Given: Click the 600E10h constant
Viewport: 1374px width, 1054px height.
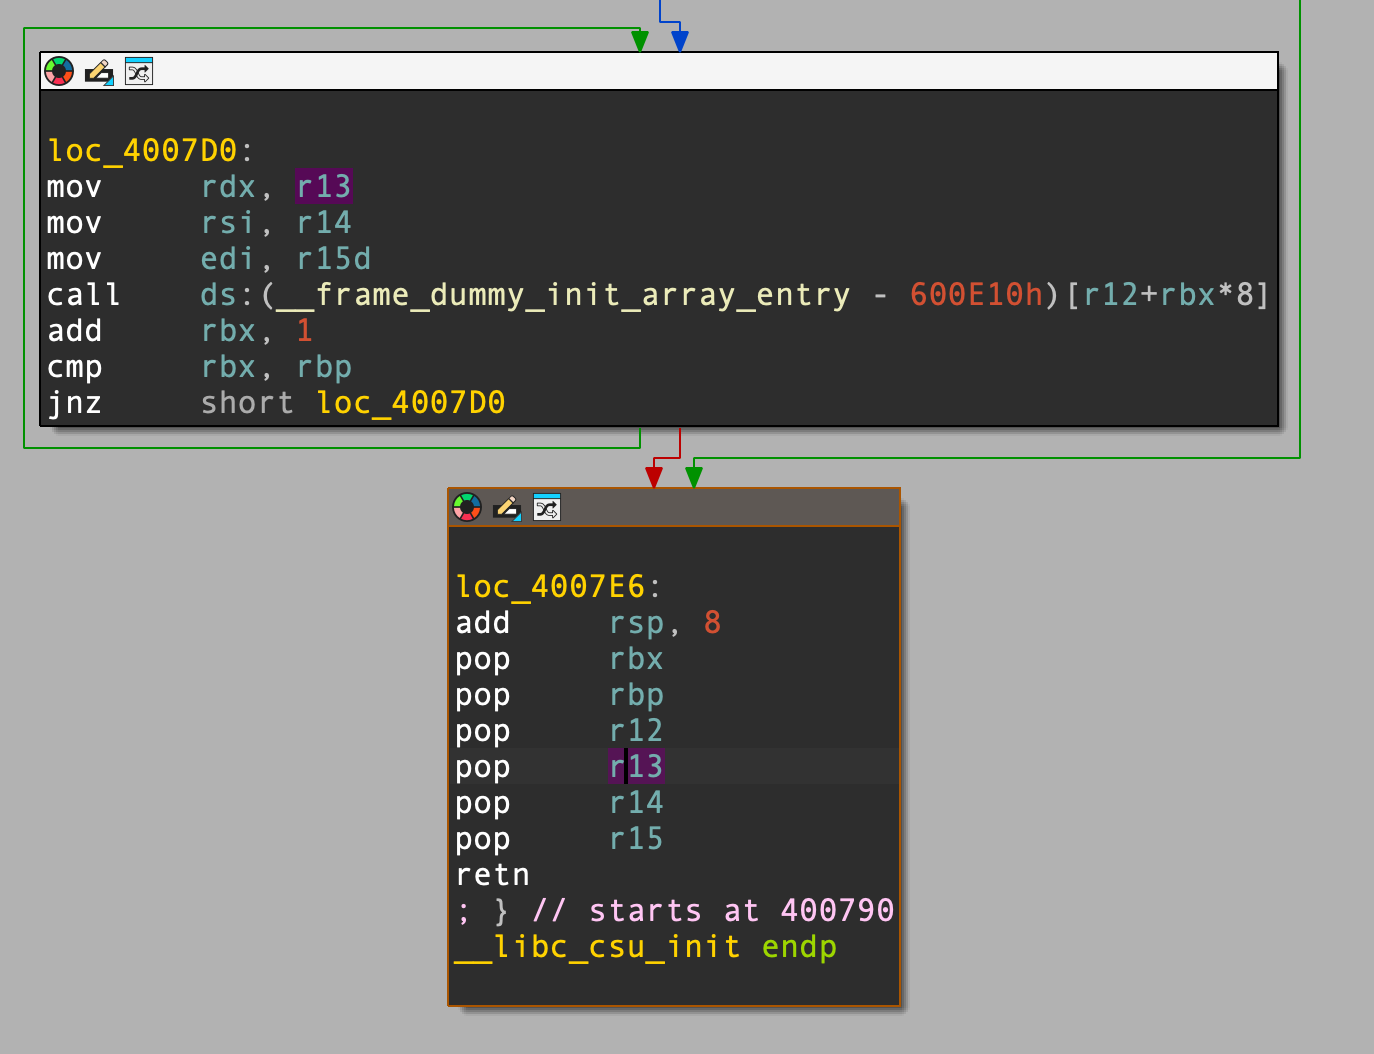Looking at the screenshot, I should coord(977,295).
